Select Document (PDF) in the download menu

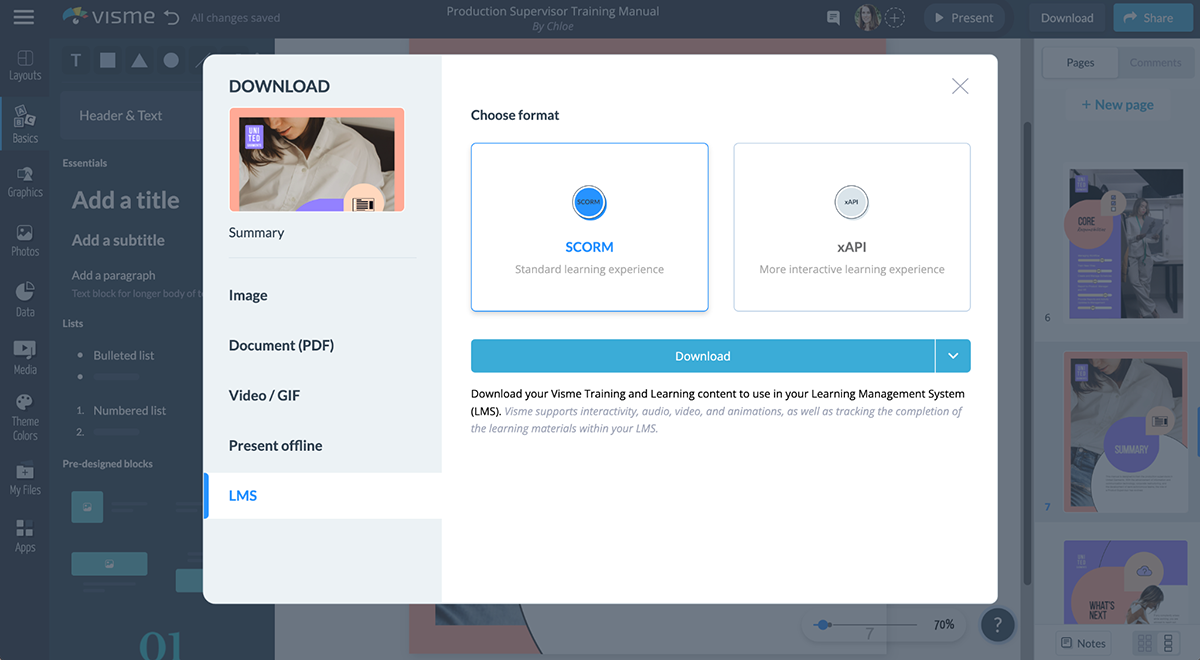coord(282,345)
